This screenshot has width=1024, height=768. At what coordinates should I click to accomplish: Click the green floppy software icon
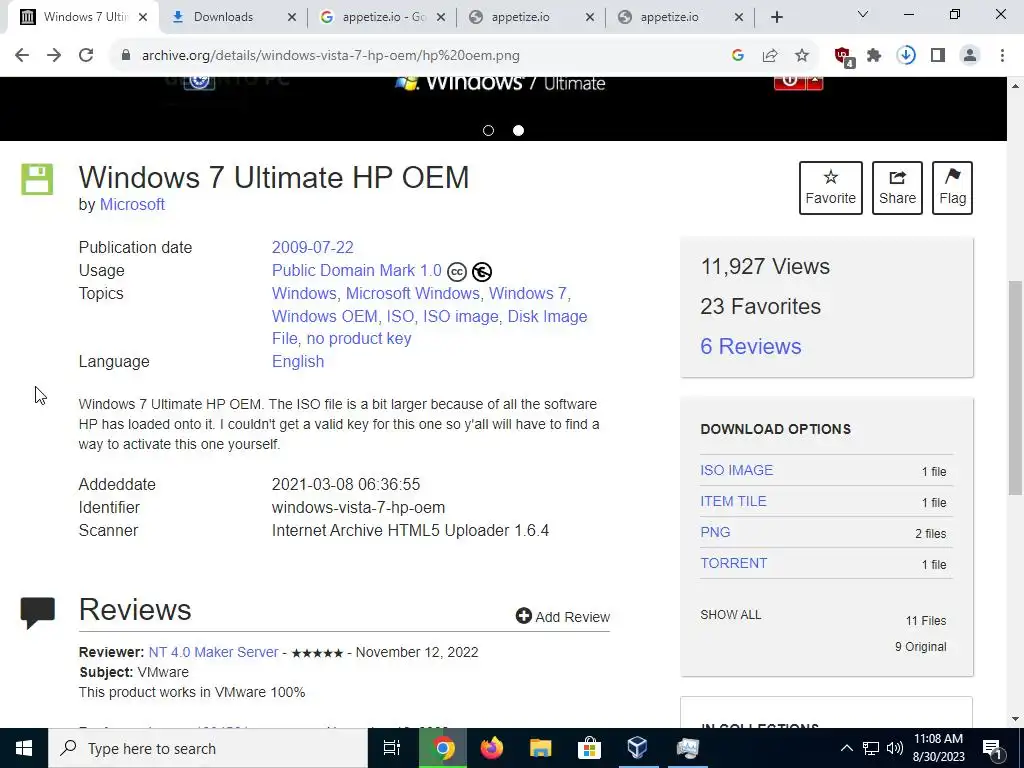click(37, 179)
